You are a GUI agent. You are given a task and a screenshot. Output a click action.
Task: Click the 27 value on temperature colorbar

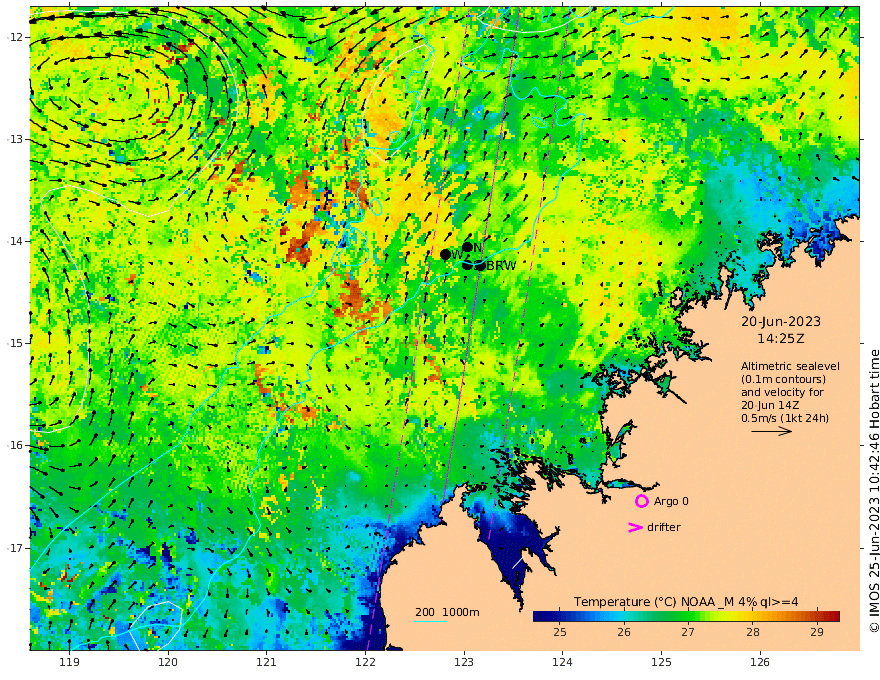pos(688,632)
